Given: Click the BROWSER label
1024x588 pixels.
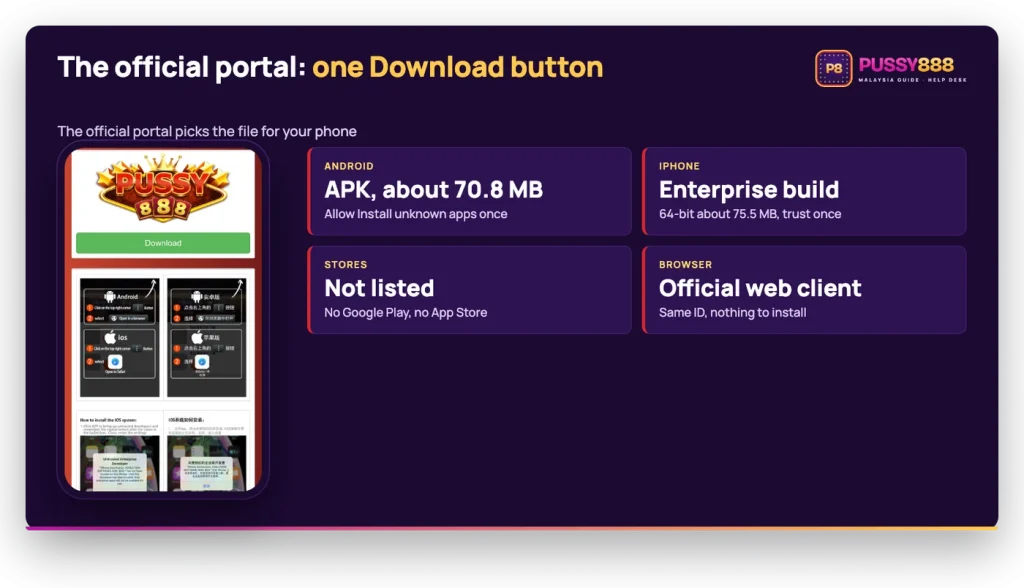Looking at the screenshot, I should click(x=685, y=265).
